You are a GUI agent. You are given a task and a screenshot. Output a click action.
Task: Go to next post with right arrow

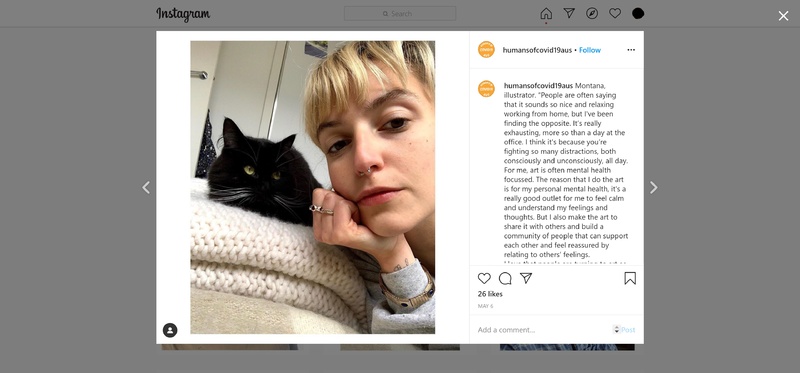654,188
